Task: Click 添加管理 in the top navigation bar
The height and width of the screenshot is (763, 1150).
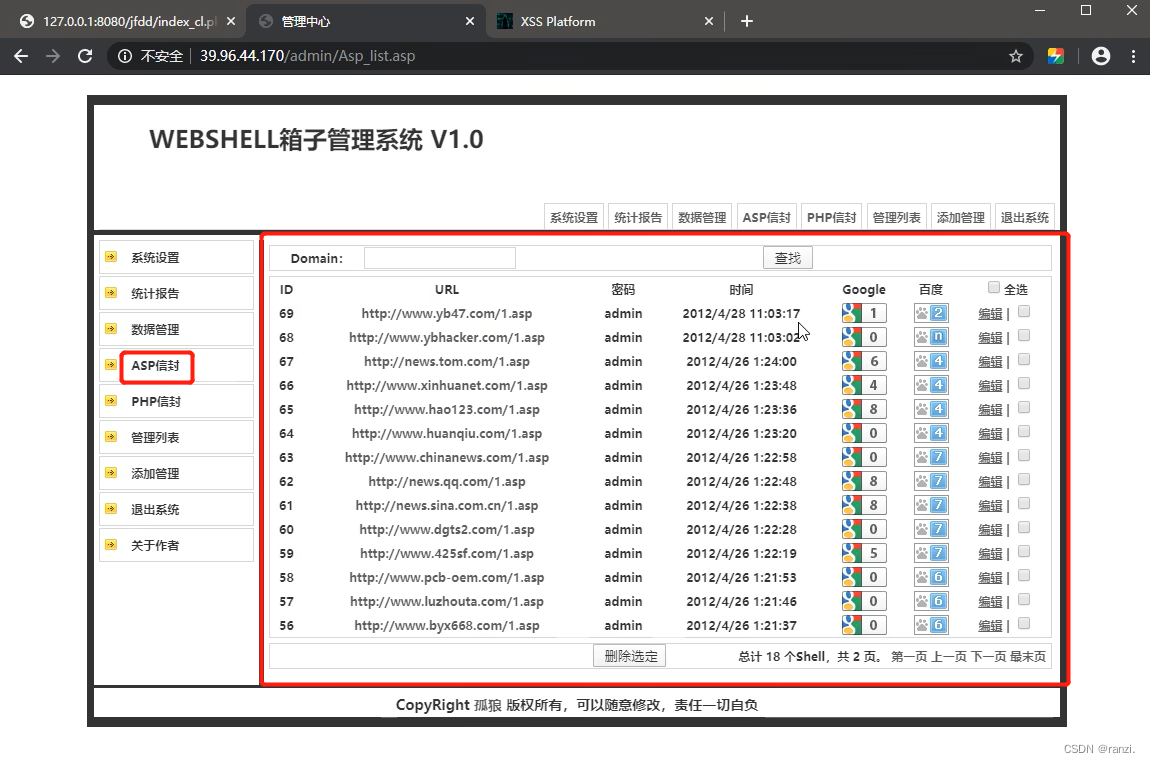Action: 961,217
